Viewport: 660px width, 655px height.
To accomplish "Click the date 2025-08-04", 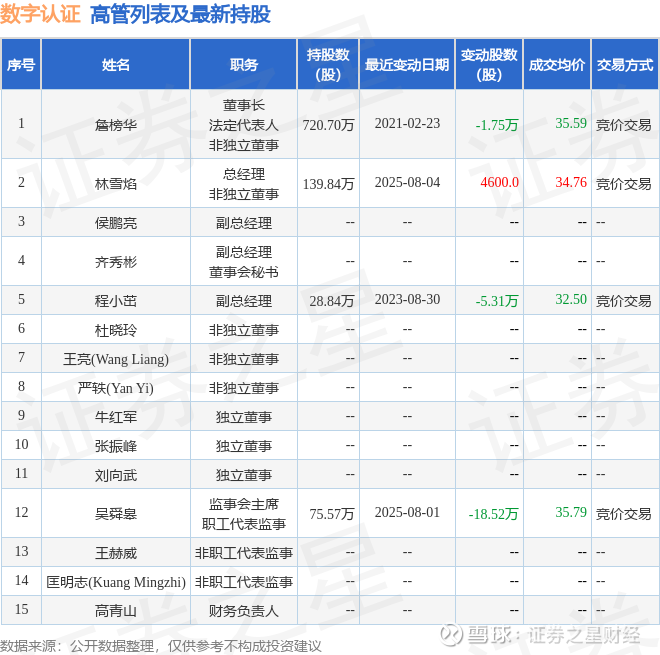I will tap(407, 182).
